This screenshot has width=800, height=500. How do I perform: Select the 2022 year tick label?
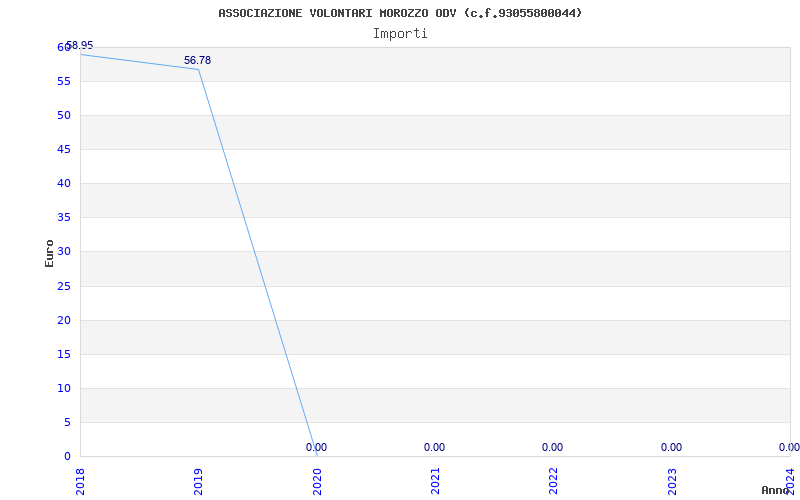coord(554,482)
